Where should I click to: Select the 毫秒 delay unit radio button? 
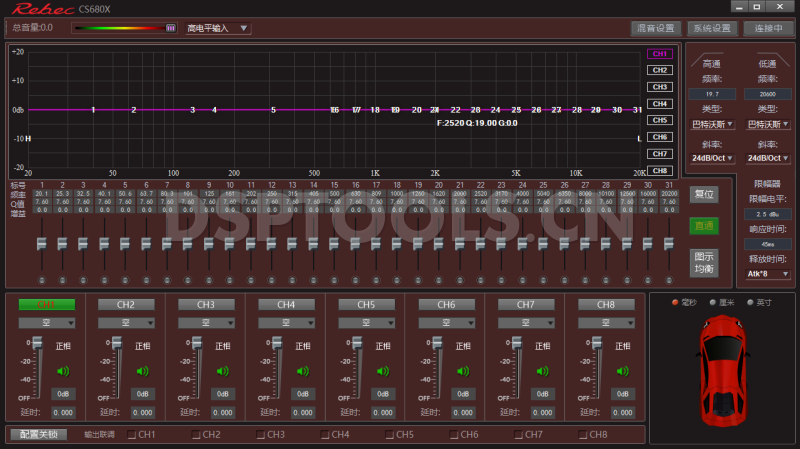pos(676,302)
